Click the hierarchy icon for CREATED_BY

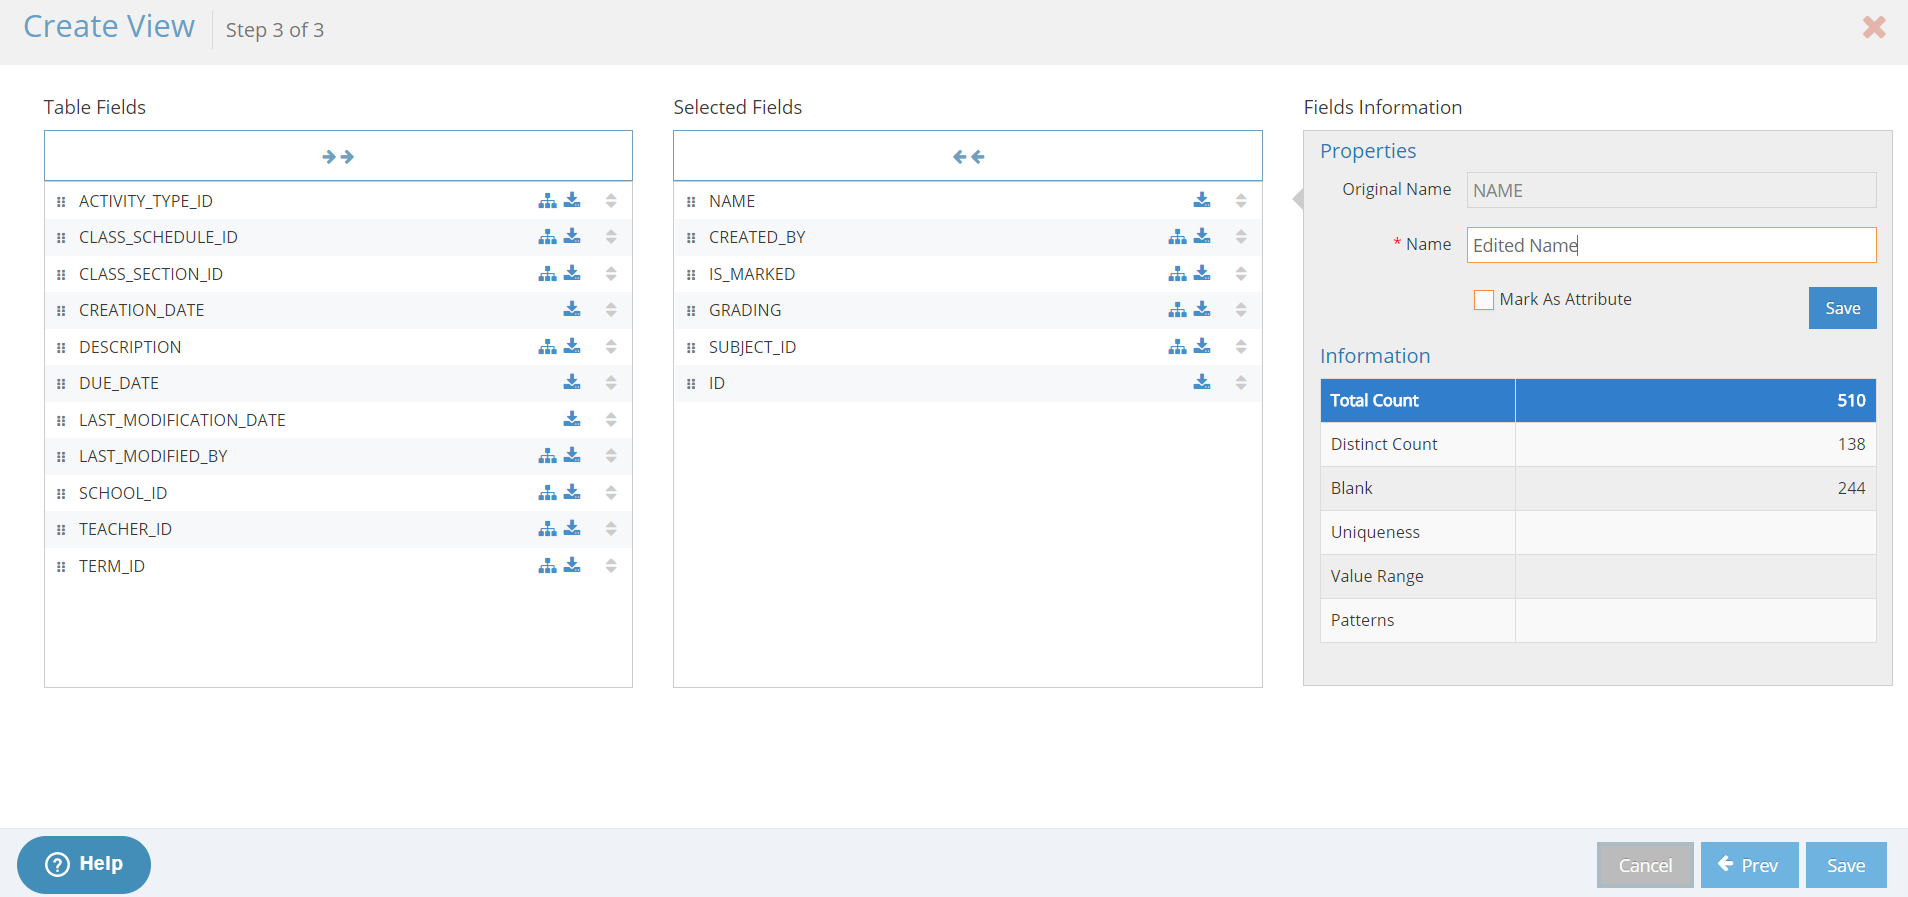[1177, 237]
